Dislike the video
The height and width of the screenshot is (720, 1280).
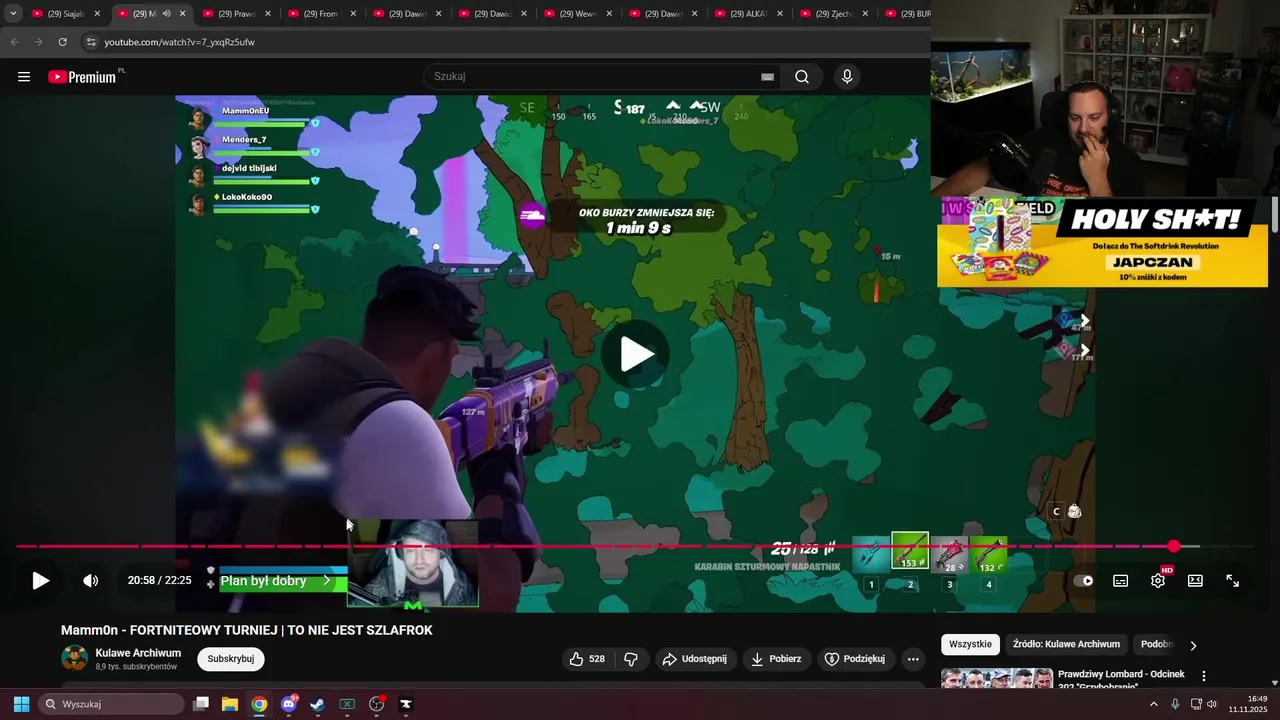[631, 659]
